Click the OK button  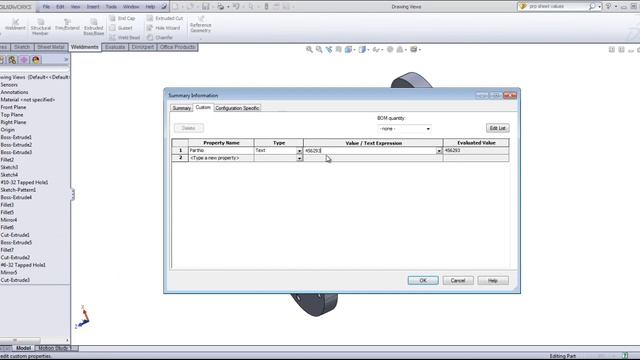[x=423, y=280]
